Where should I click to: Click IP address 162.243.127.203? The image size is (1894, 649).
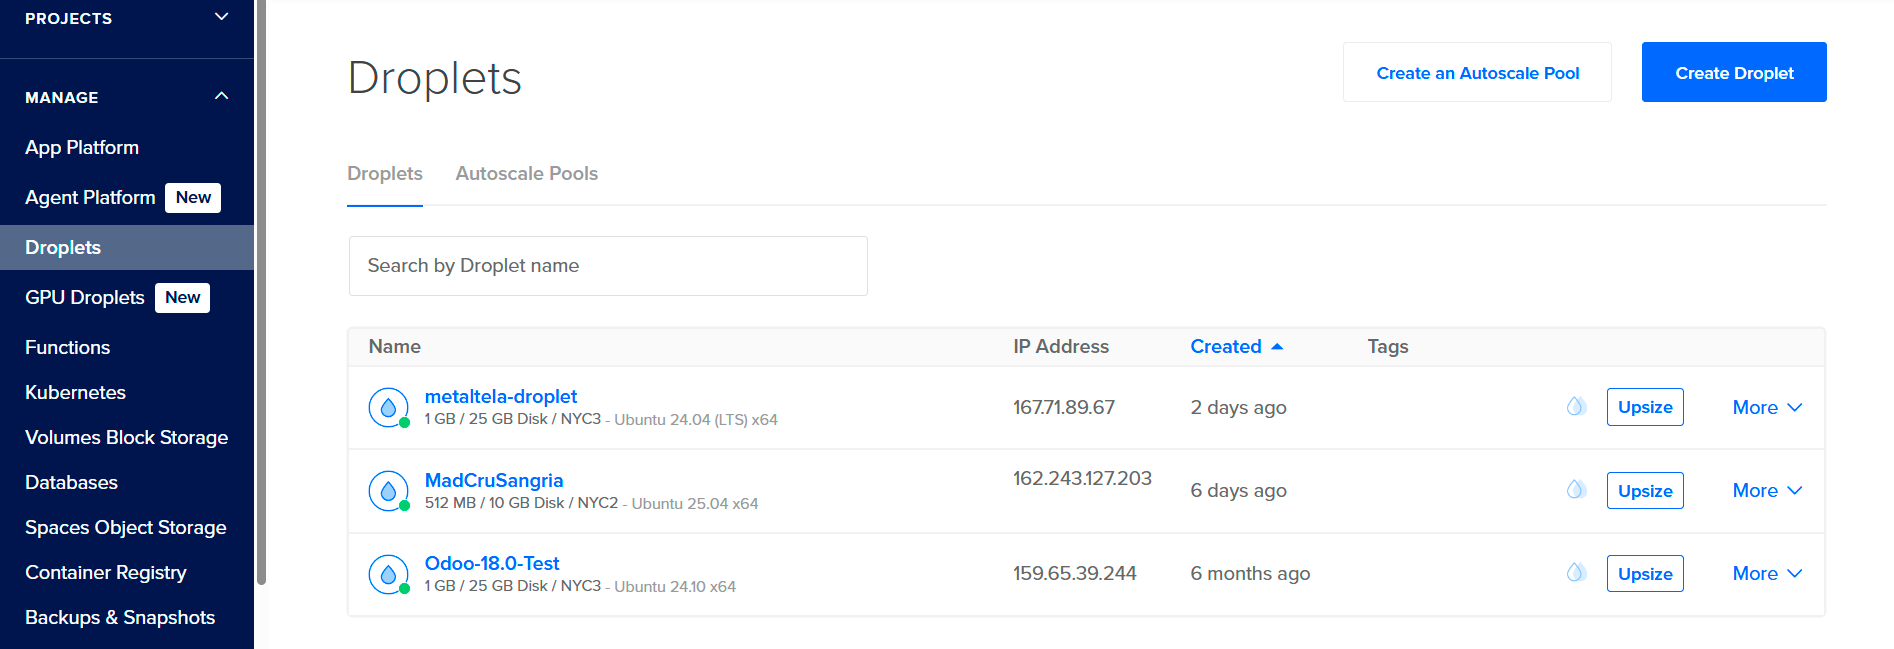(x=1082, y=478)
